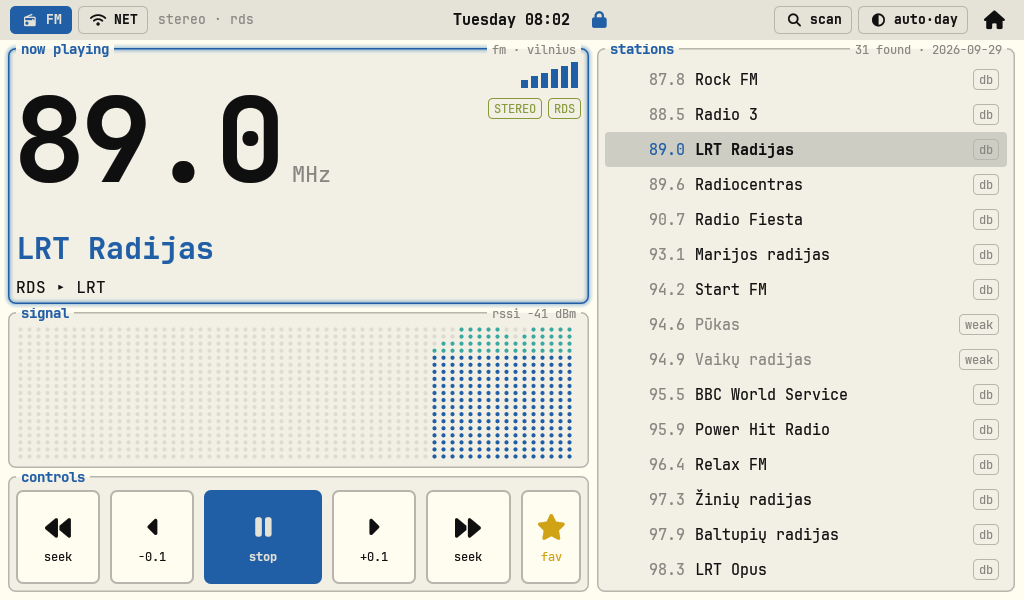Image resolution: width=1024 pixels, height=600 pixels.
Task: Click the fm · vilnius region label
Action: click(534, 50)
